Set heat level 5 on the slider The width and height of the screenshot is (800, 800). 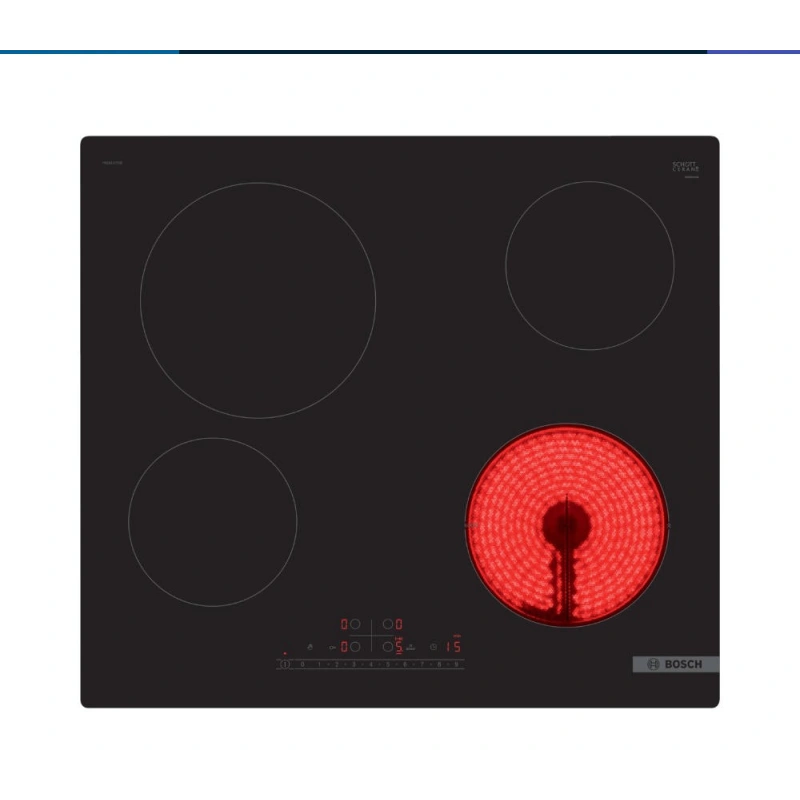388,664
